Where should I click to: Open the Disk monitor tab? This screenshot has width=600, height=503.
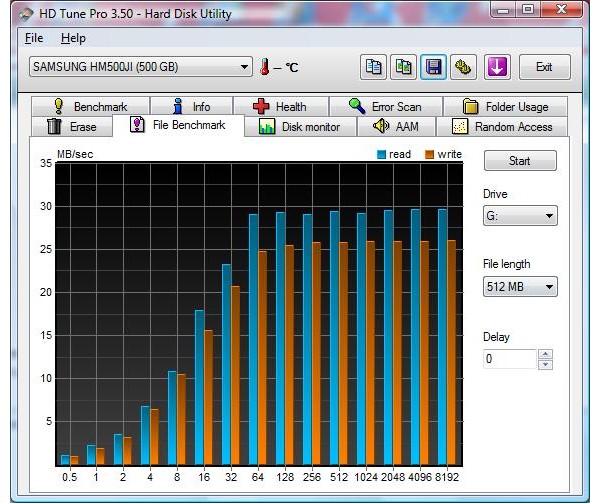300,127
